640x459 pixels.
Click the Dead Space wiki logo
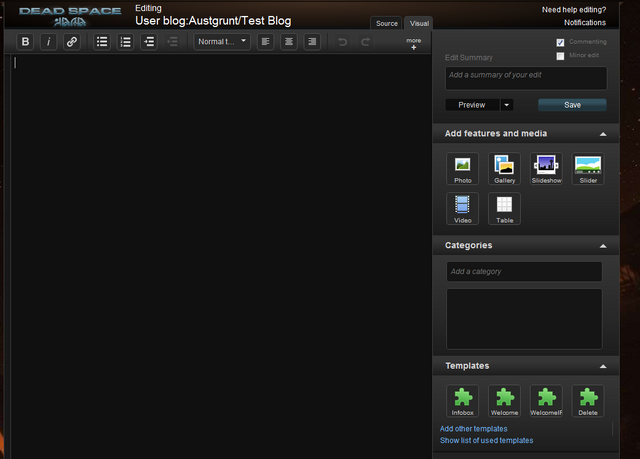click(70, 16)
